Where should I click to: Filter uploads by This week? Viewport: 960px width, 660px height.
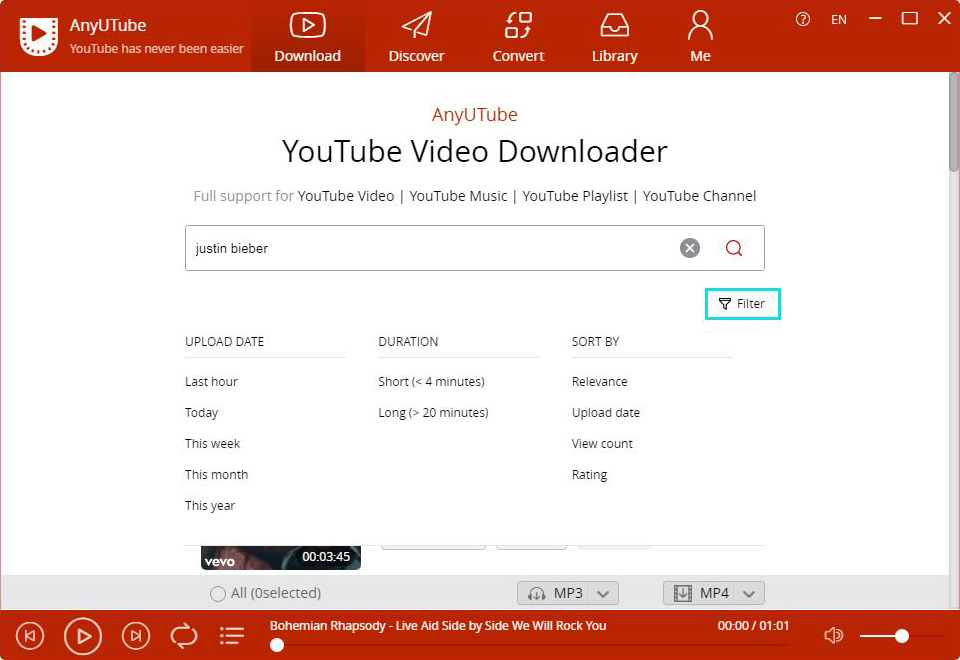(212, 443)
